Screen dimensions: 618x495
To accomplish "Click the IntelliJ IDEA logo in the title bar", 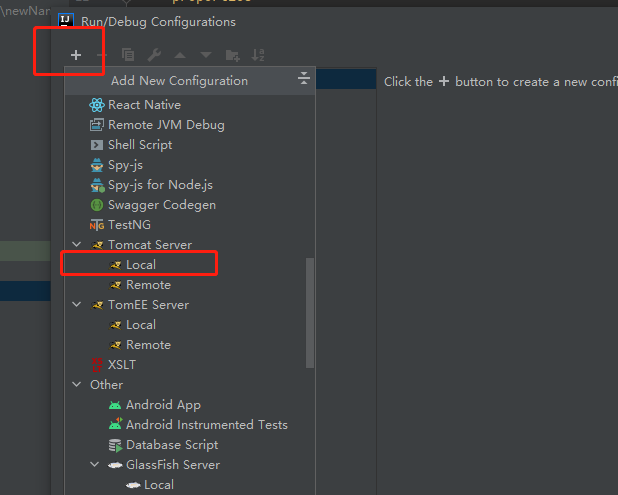I will (66, 20).
